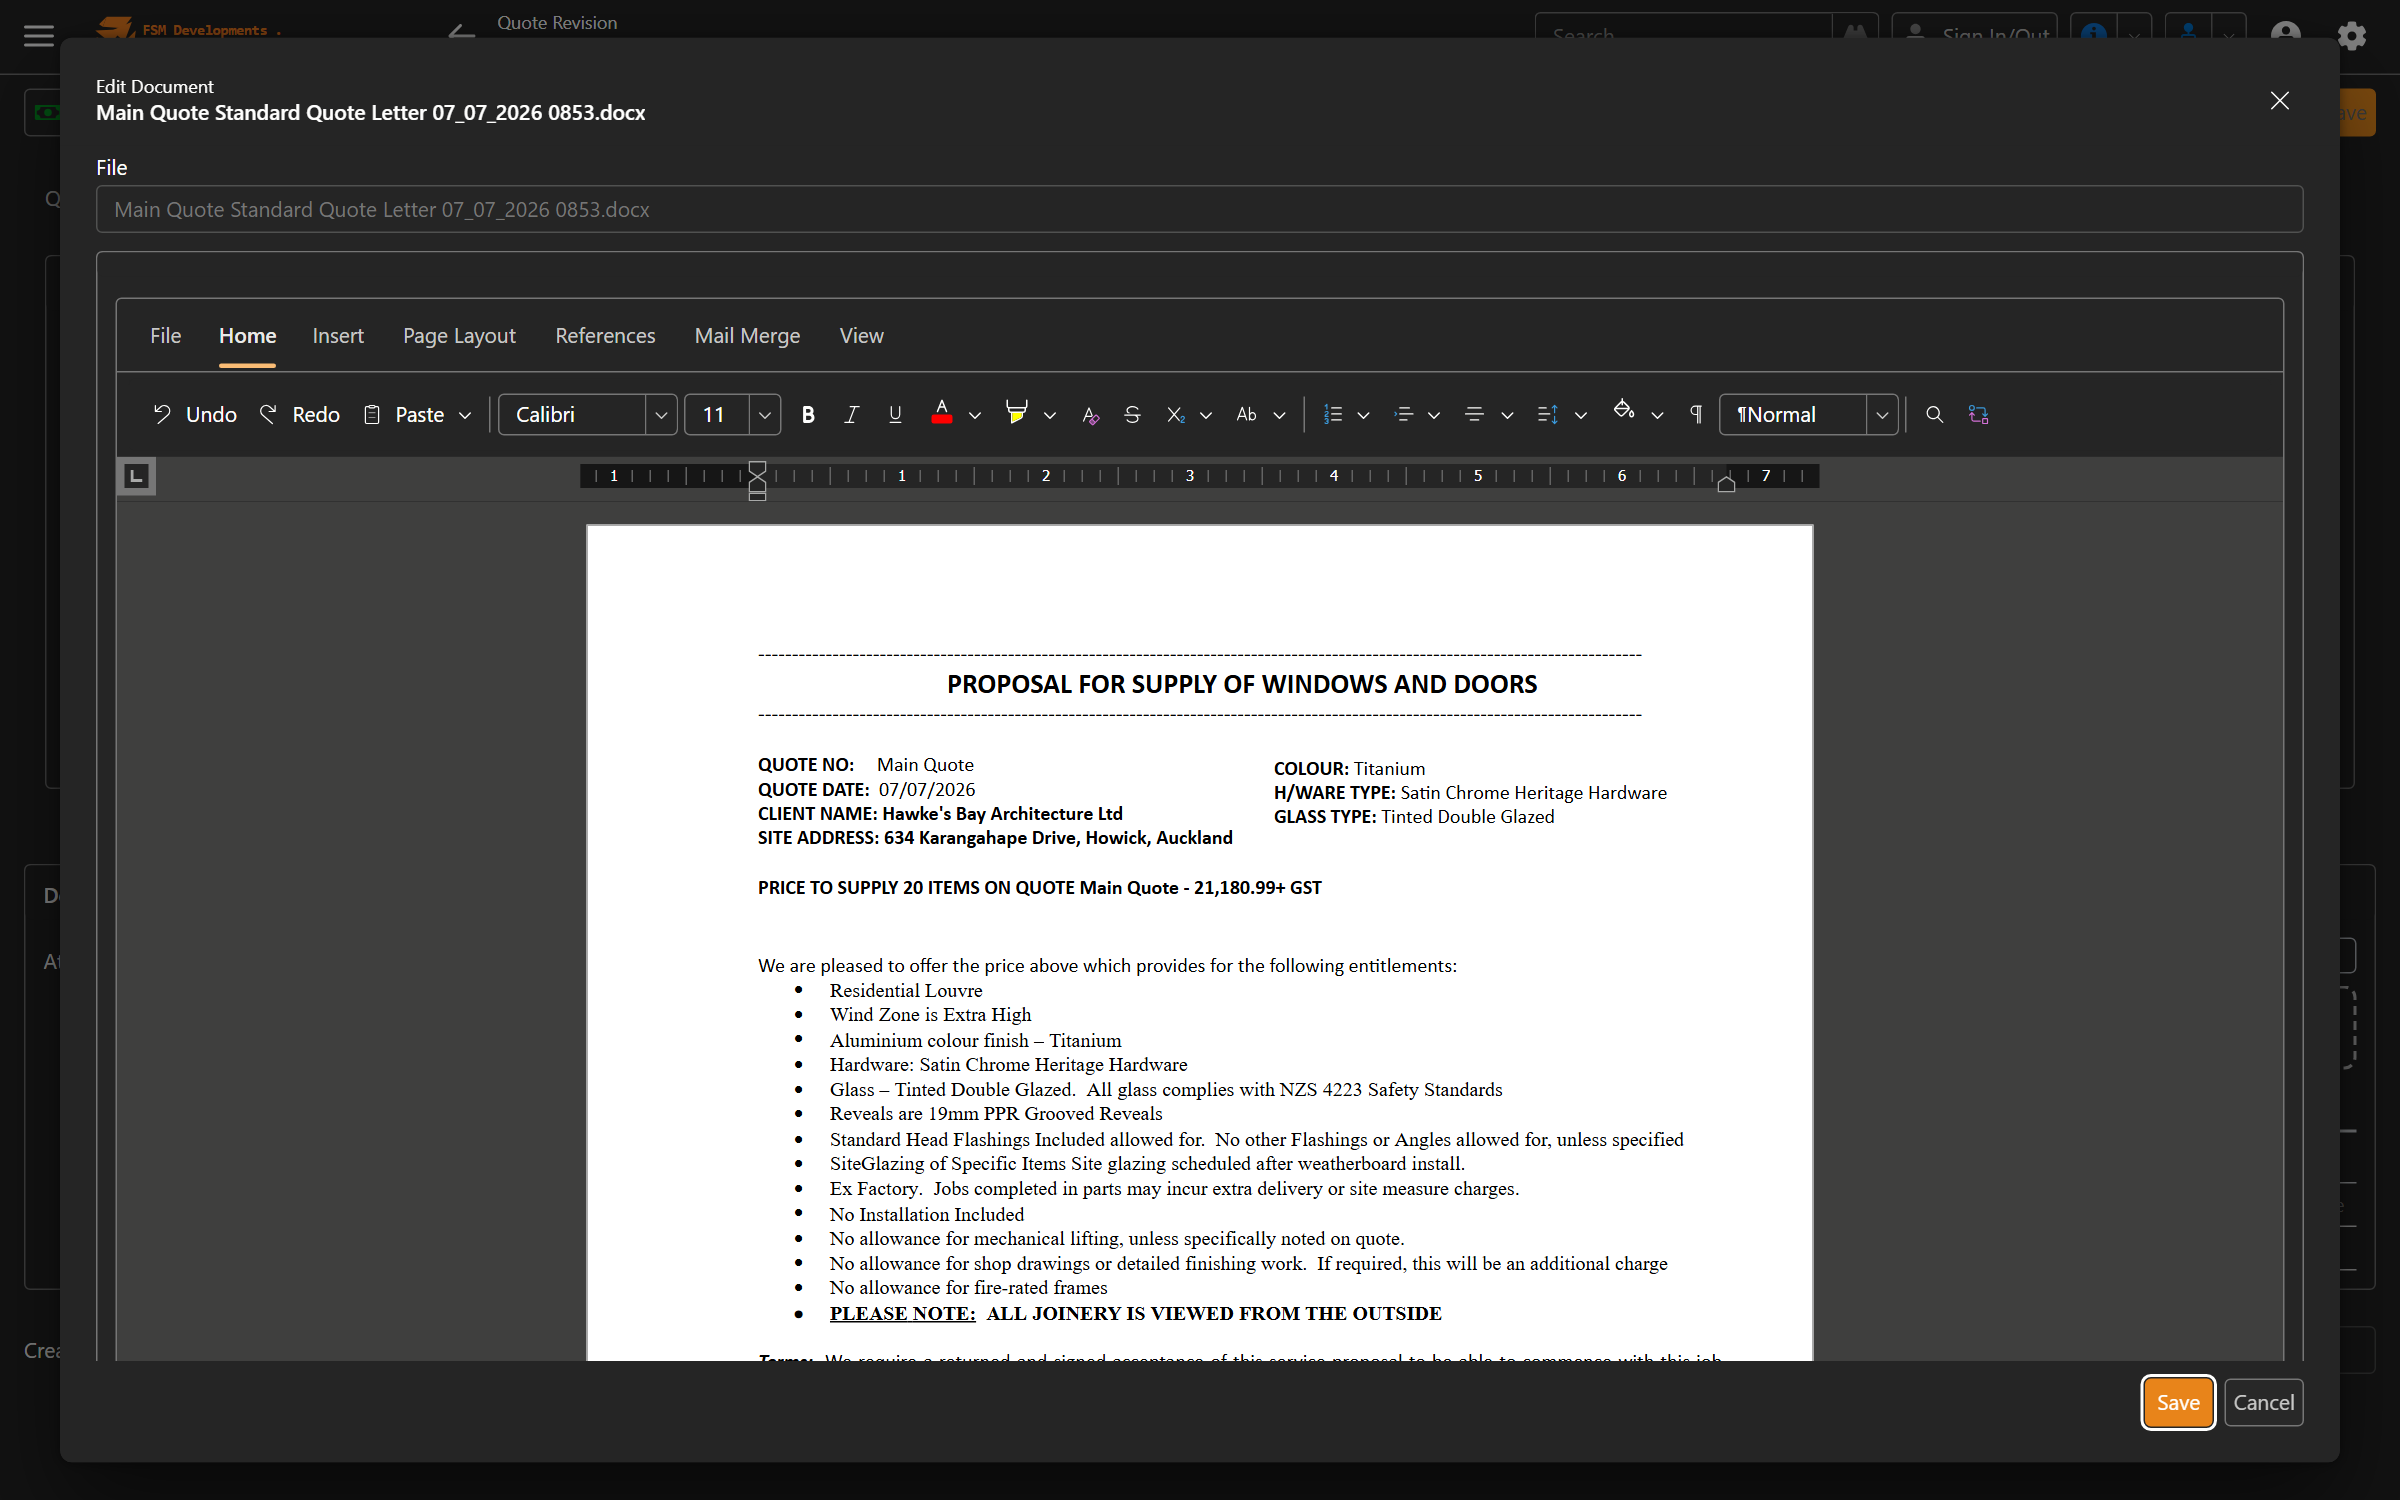
Task: Open the Change Case dropdown arrow
Action: [x=1279, y=415]
